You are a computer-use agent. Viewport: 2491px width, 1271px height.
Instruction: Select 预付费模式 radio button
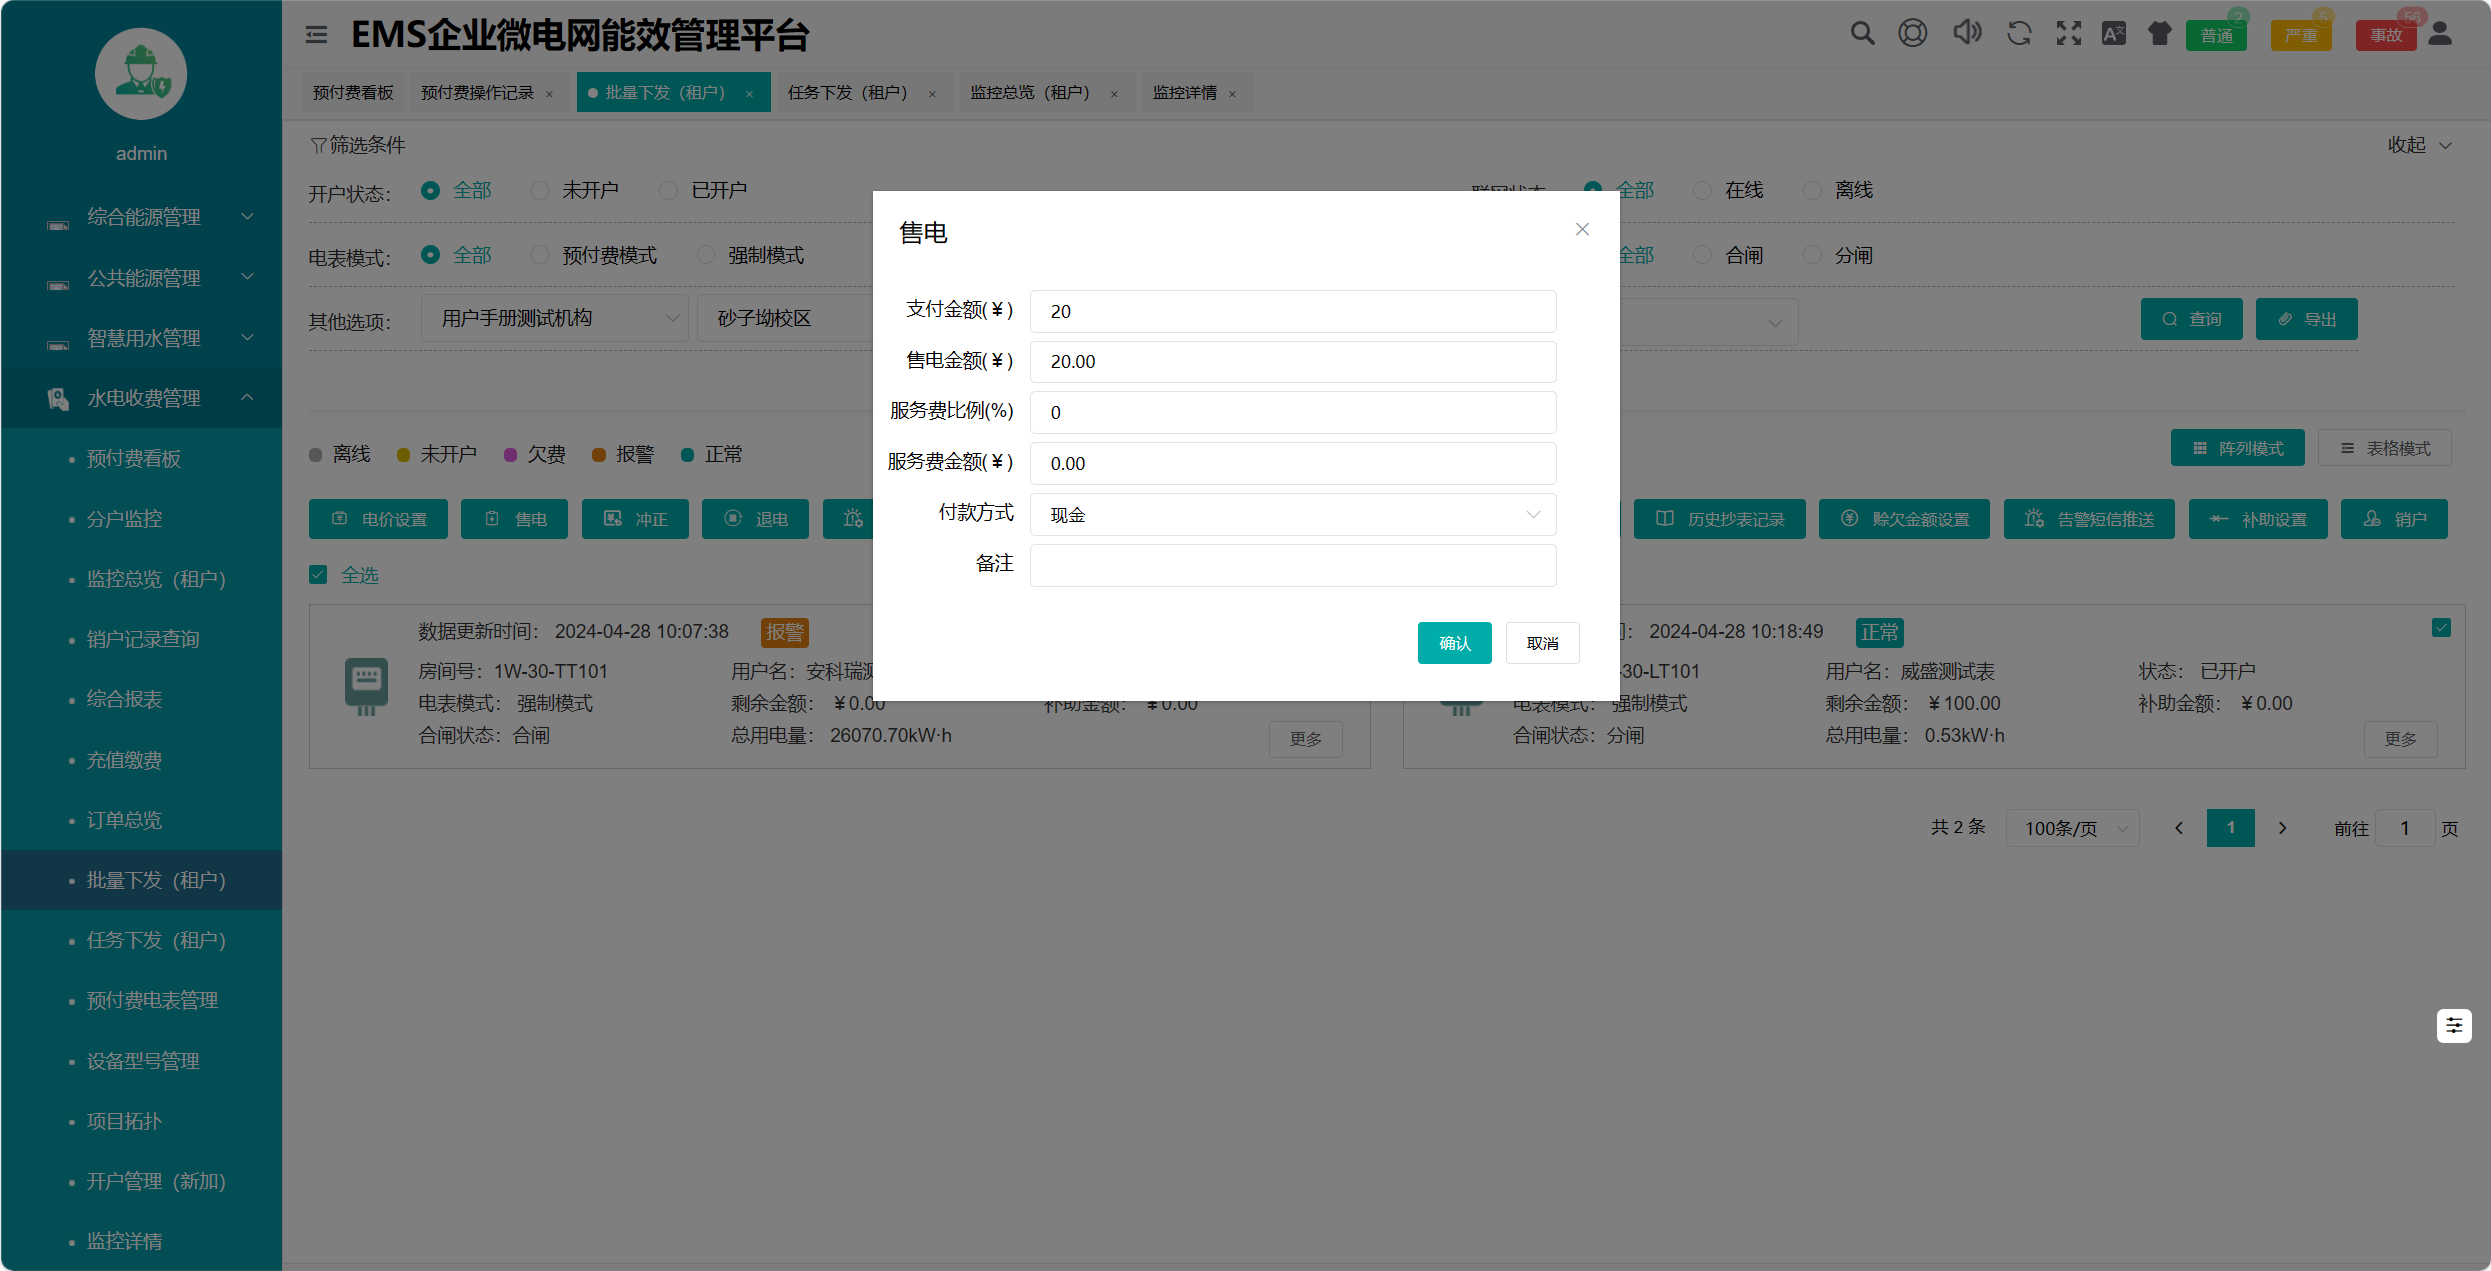click(540, 255)
